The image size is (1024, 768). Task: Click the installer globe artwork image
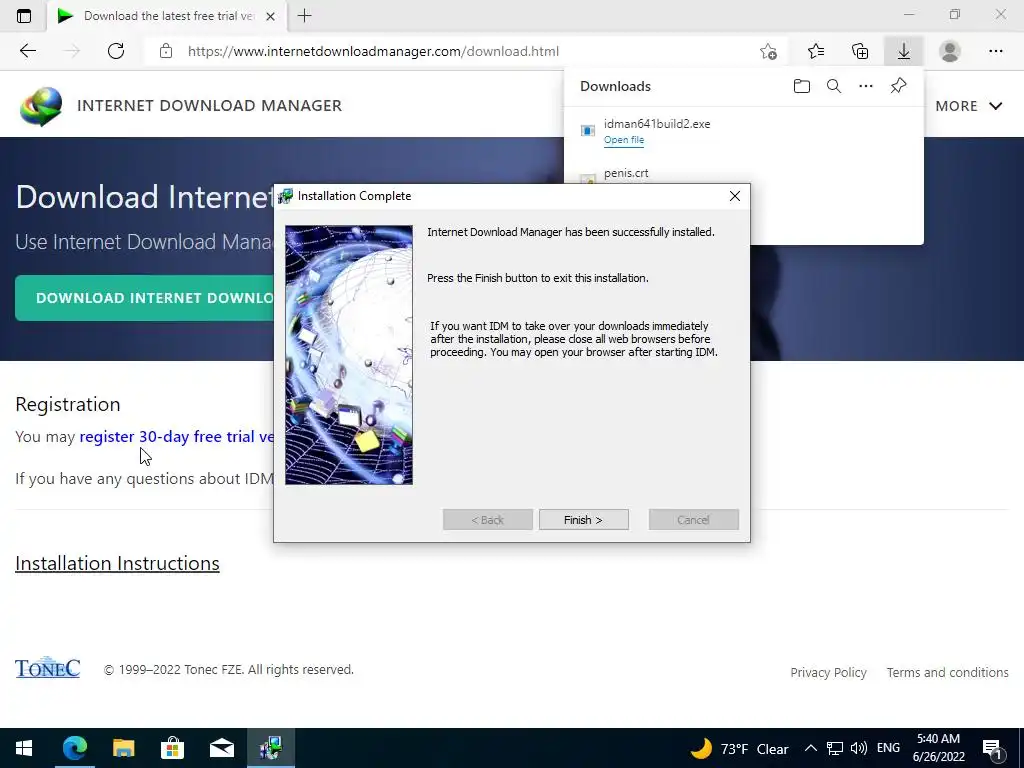pyautogui.click(x=349, y=355)
